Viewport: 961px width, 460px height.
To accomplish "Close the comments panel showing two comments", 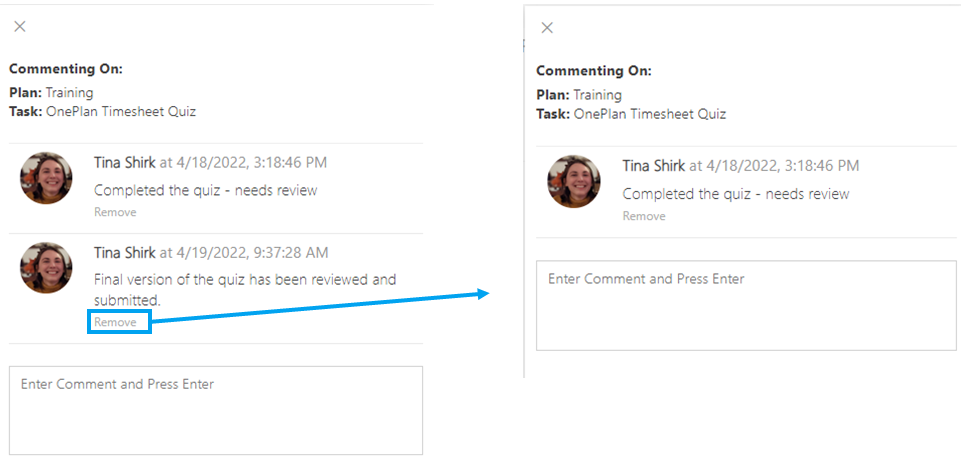I will [x=20, y=26].
